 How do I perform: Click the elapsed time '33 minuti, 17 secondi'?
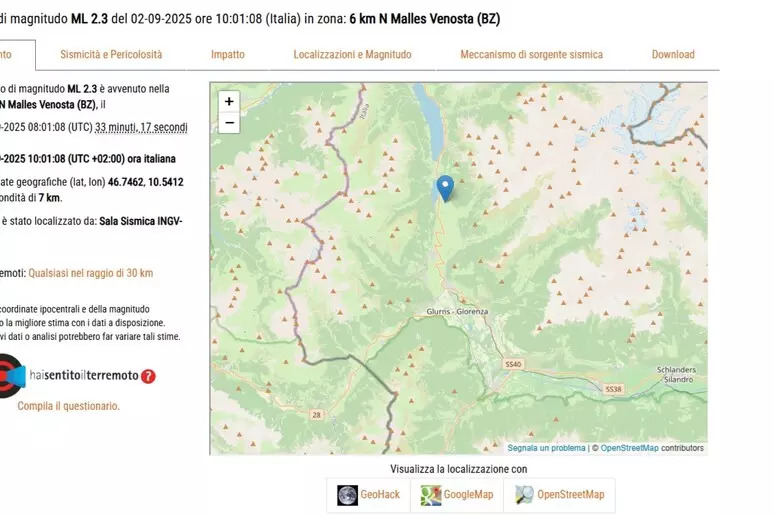(141, 127)
